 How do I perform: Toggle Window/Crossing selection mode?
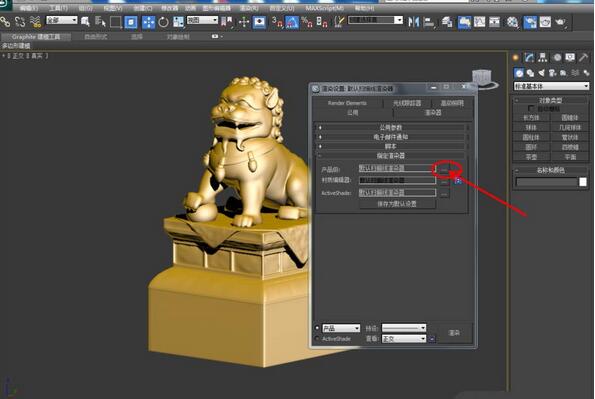point(131,22)
